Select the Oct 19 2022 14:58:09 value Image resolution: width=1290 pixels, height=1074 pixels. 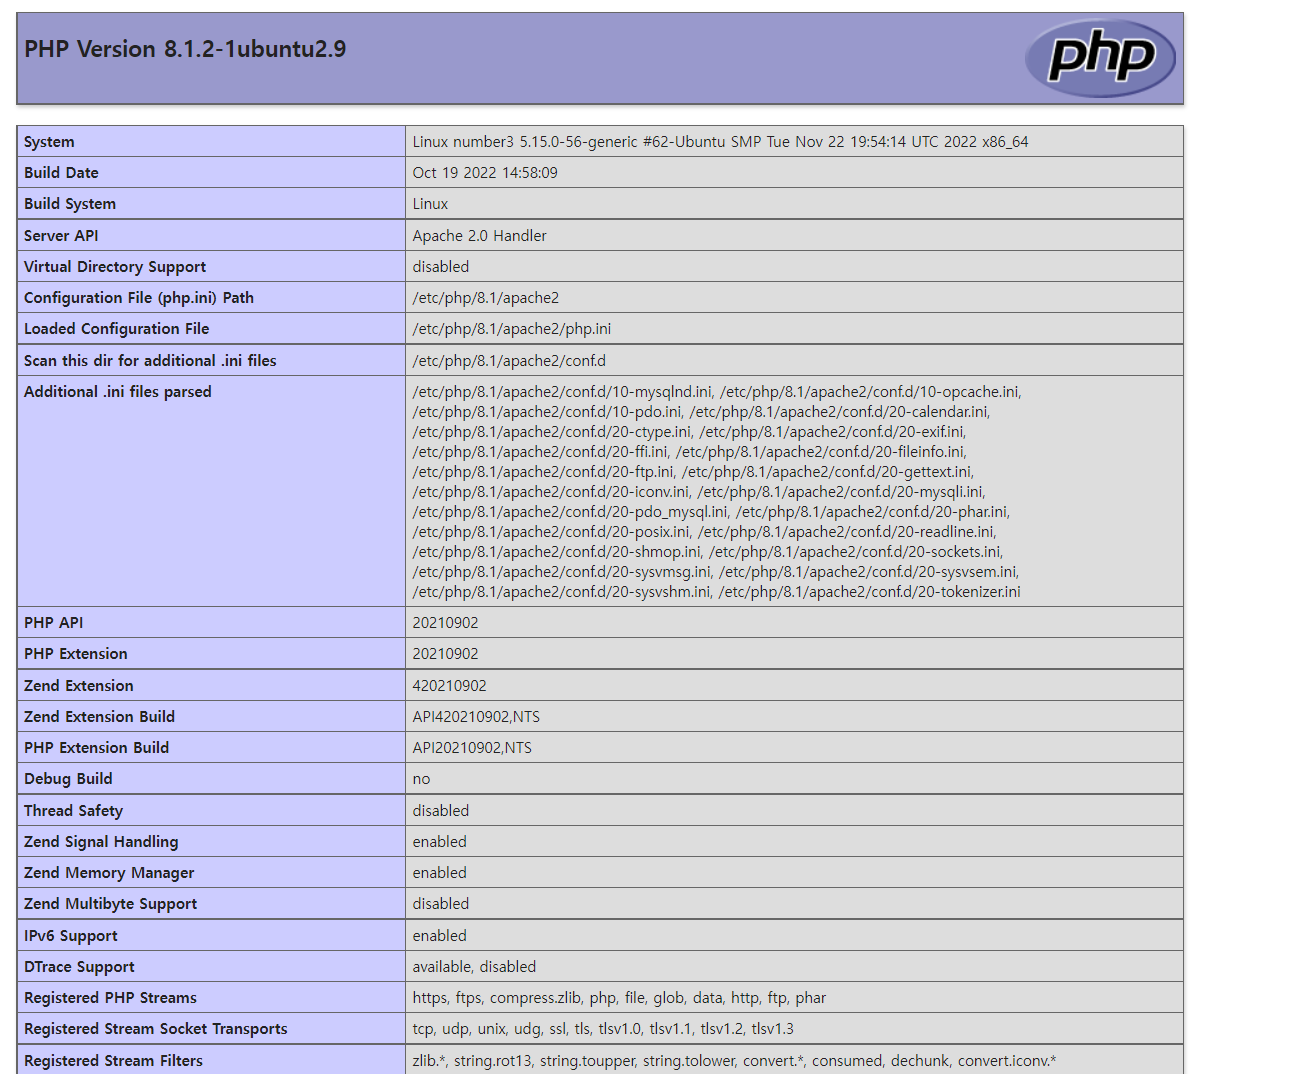pos(485,173)
